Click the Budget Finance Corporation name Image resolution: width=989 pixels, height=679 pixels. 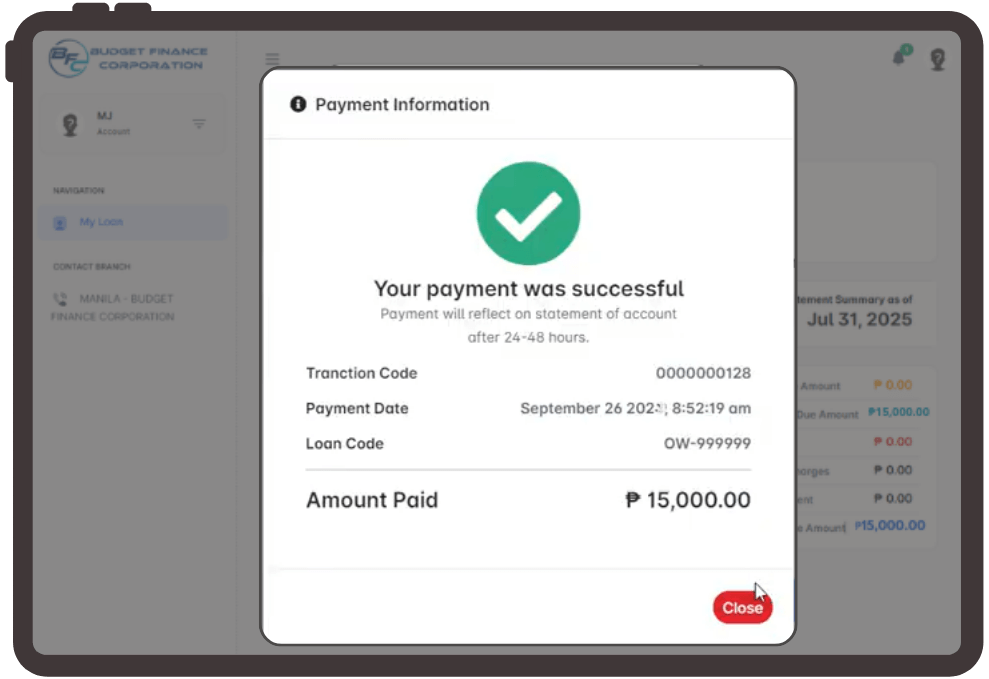pos(149,59)
